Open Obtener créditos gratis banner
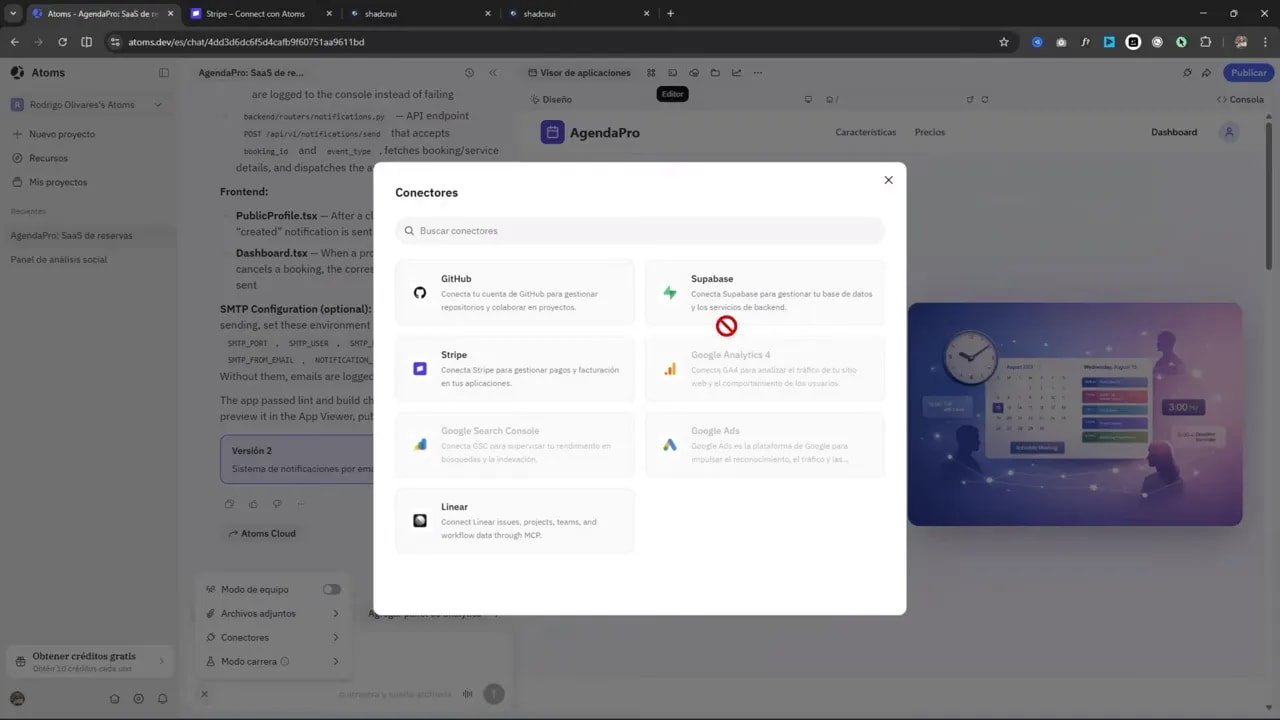The width and height of the screenshot is (1280, 720). 90,661
